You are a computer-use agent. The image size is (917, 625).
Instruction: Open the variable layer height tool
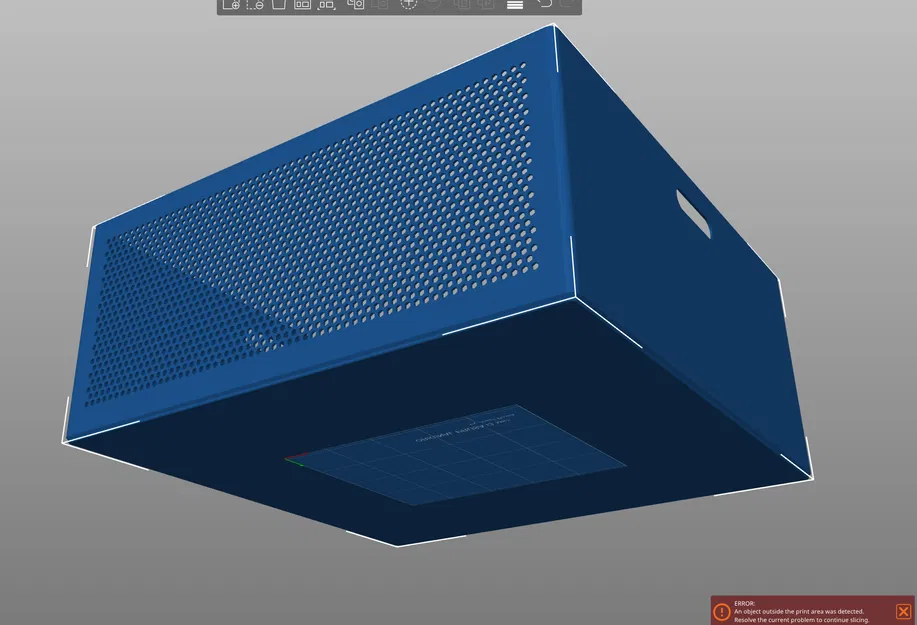(x=514, y=5)
